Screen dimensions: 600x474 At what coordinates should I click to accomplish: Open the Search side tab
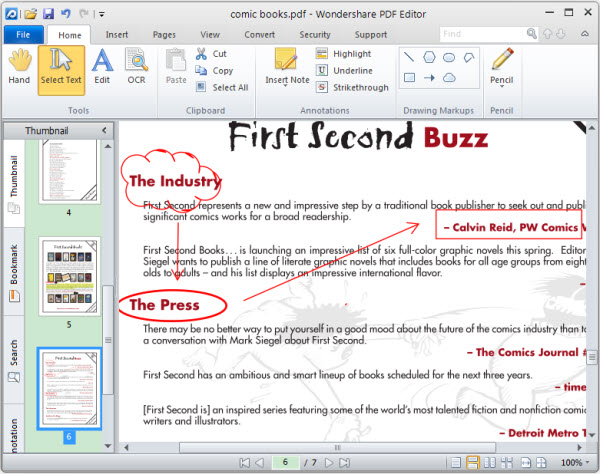14,360
